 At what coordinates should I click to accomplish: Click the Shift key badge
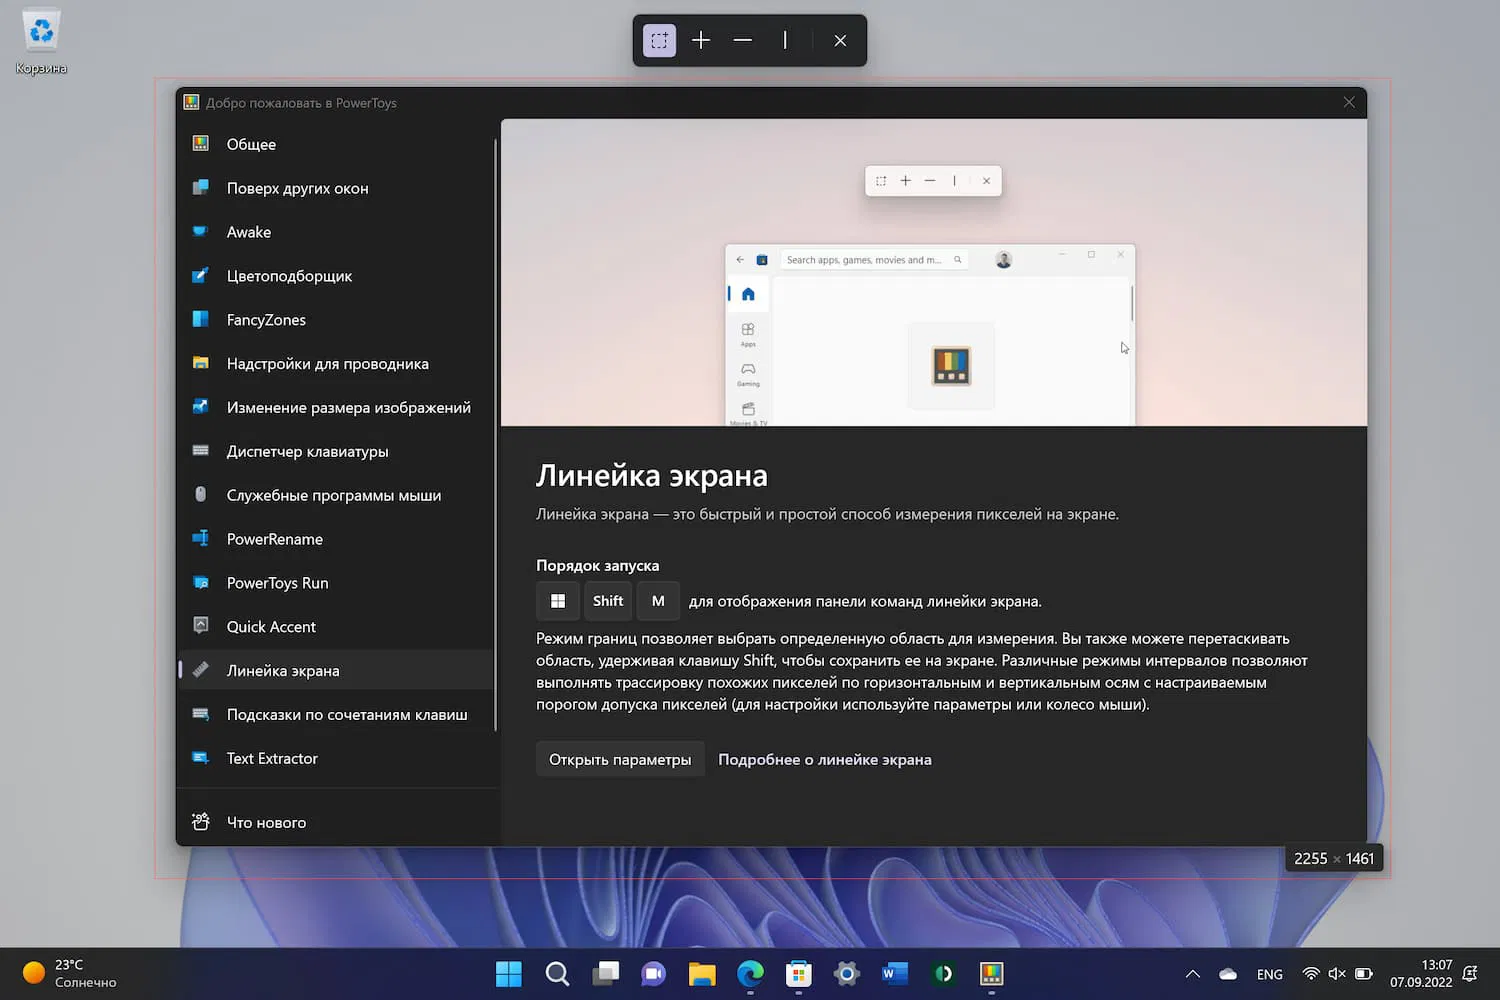(608, 601)
